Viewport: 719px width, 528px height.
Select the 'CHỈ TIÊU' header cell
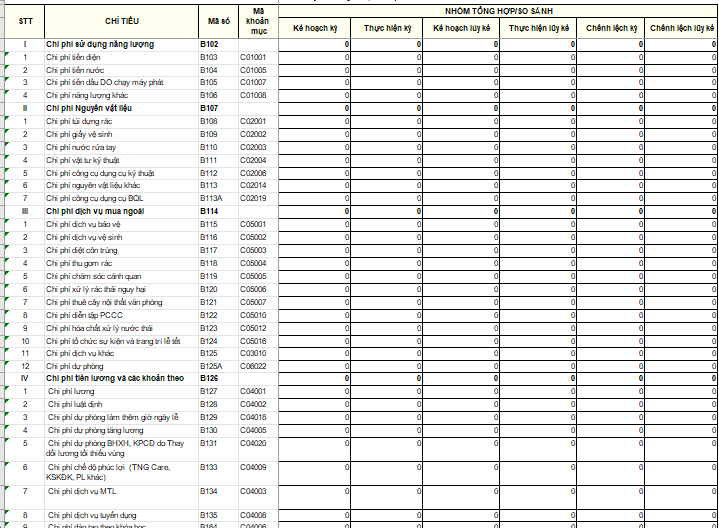click(119, 21)
